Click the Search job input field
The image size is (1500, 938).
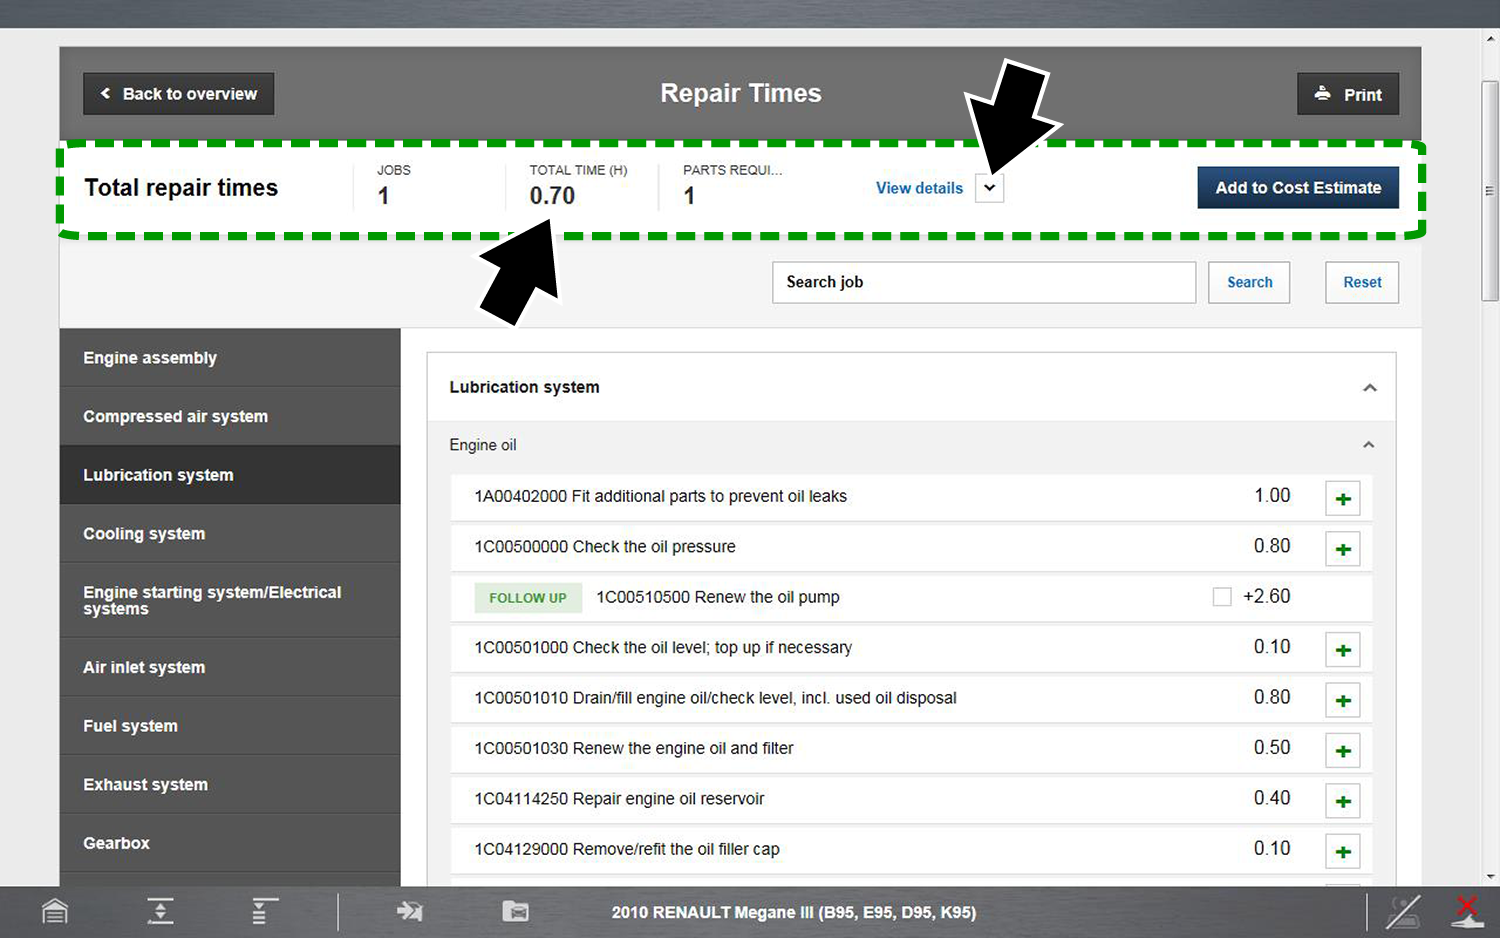click(983, 283)
